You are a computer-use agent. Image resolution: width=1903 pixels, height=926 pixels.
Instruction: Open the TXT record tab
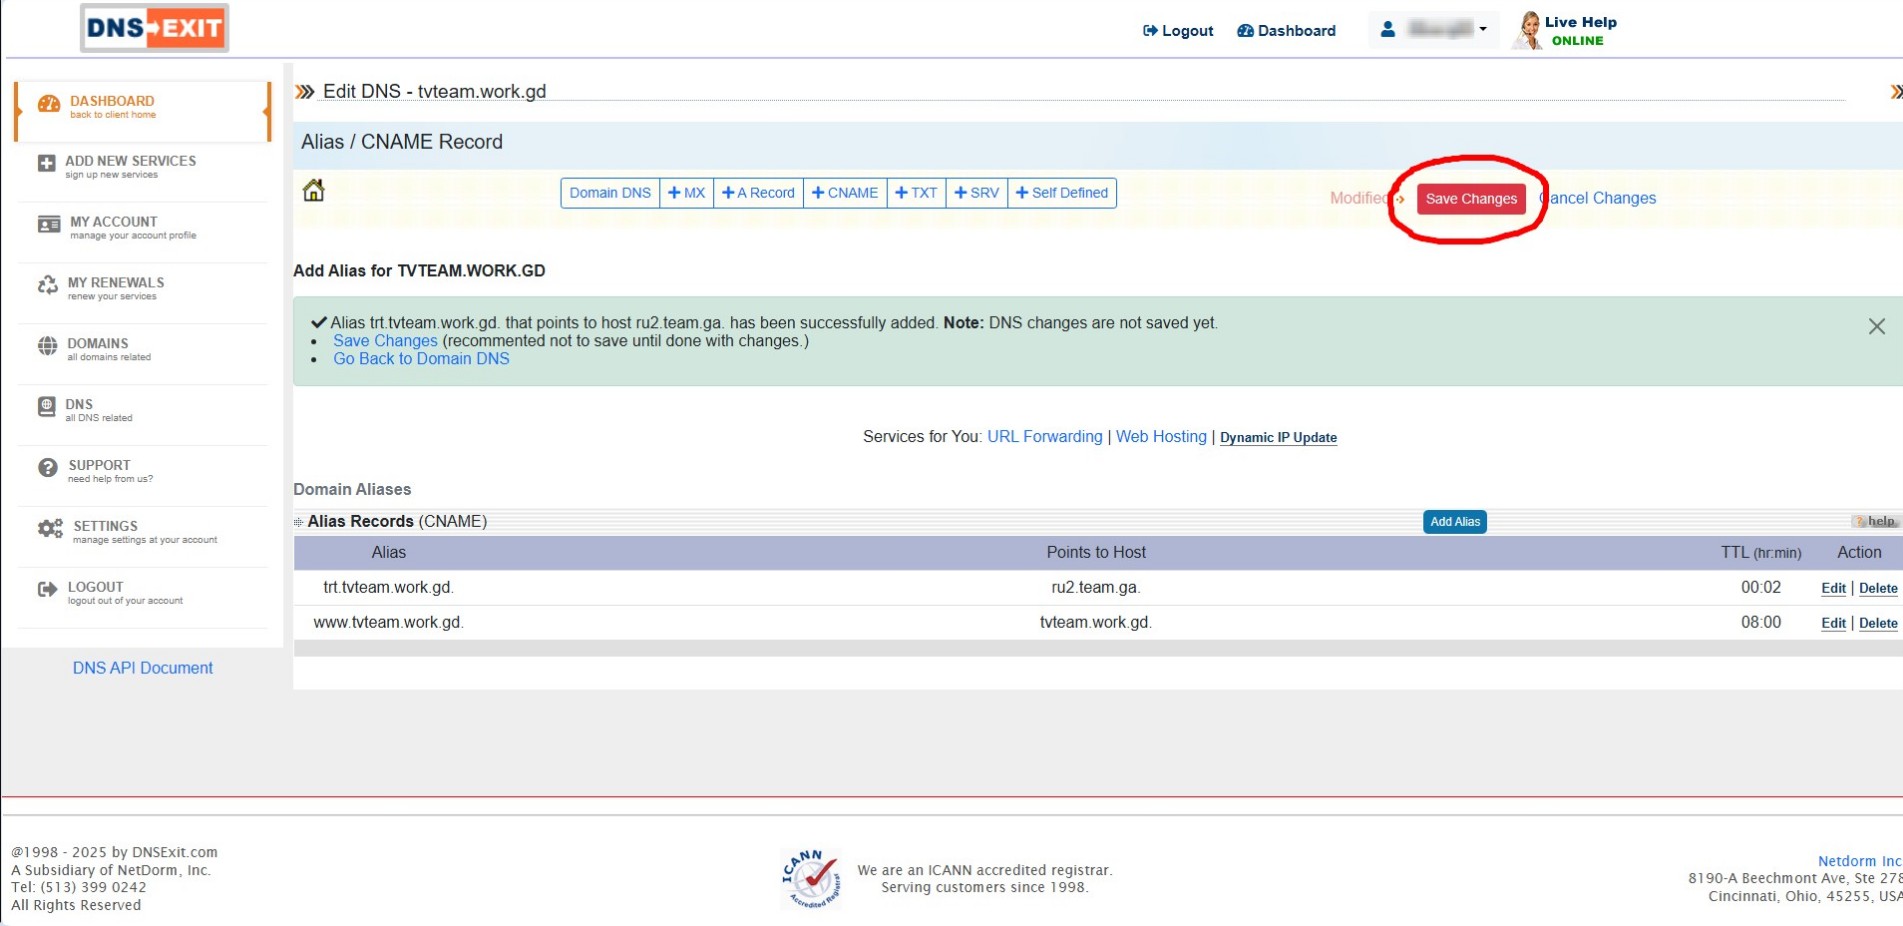916,193
